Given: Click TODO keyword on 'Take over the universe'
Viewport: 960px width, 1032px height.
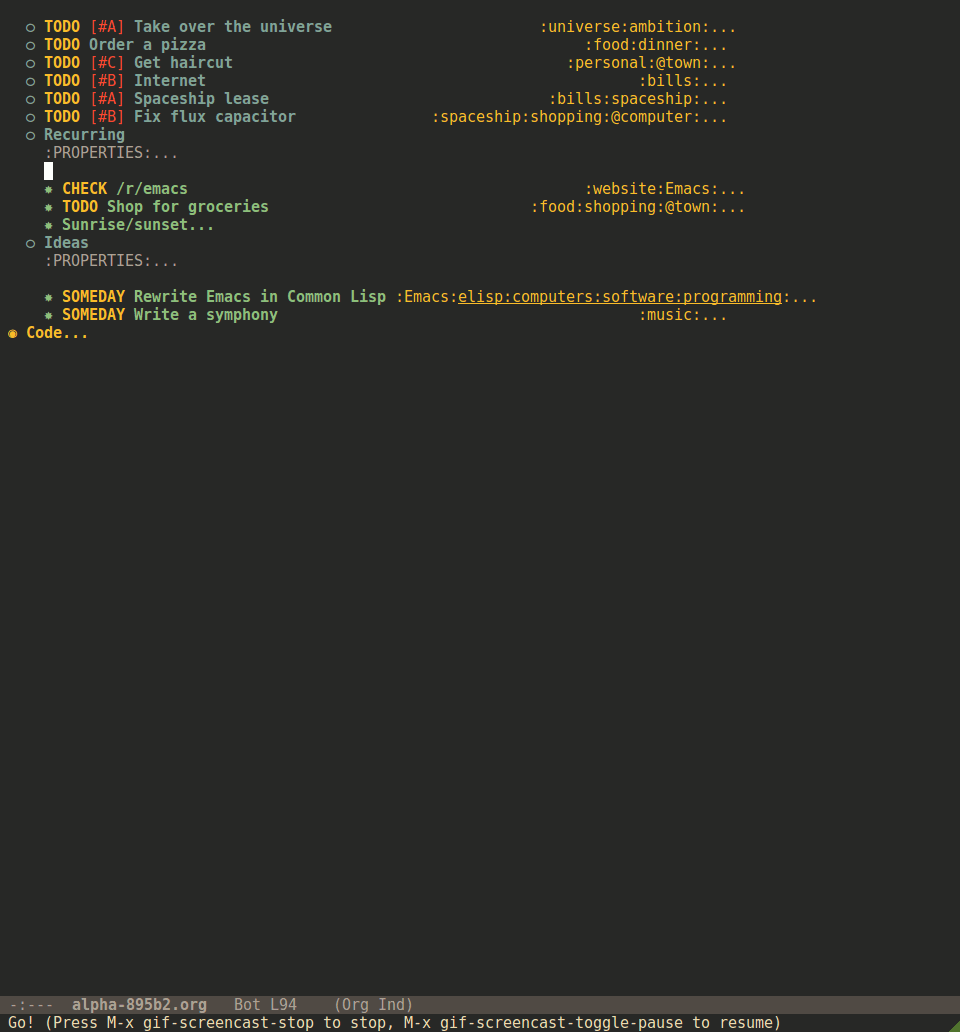Looking at the screenshot, I should (x=62, y=27).
